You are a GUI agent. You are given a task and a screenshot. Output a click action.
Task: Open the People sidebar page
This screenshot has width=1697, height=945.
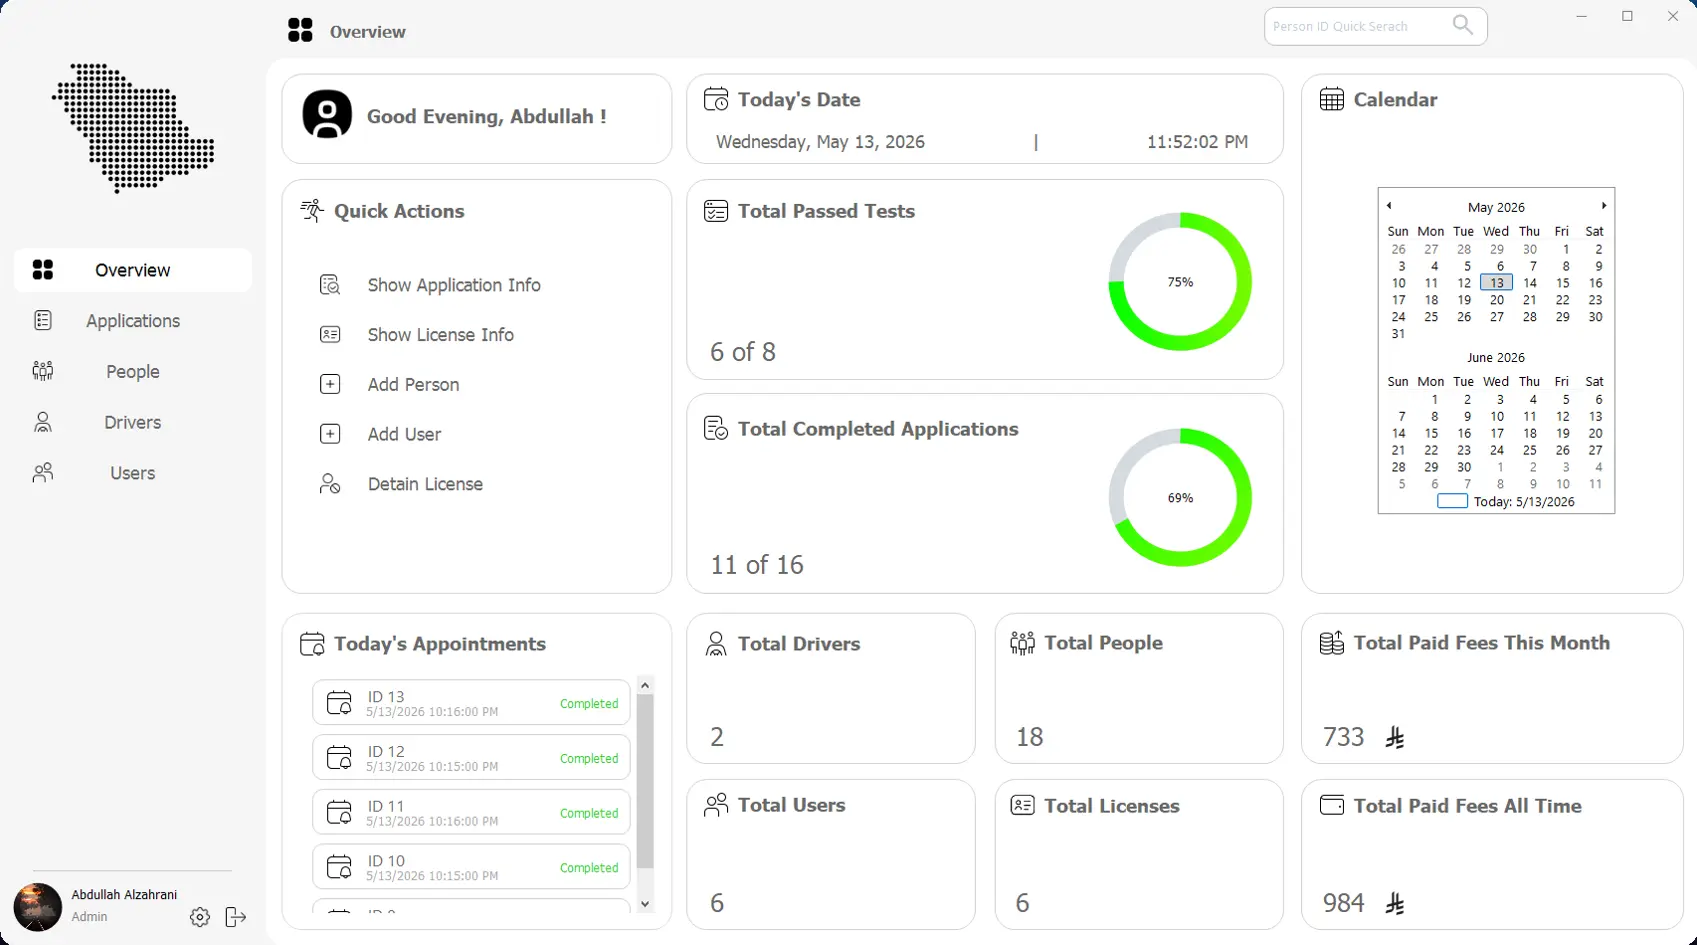133,372
